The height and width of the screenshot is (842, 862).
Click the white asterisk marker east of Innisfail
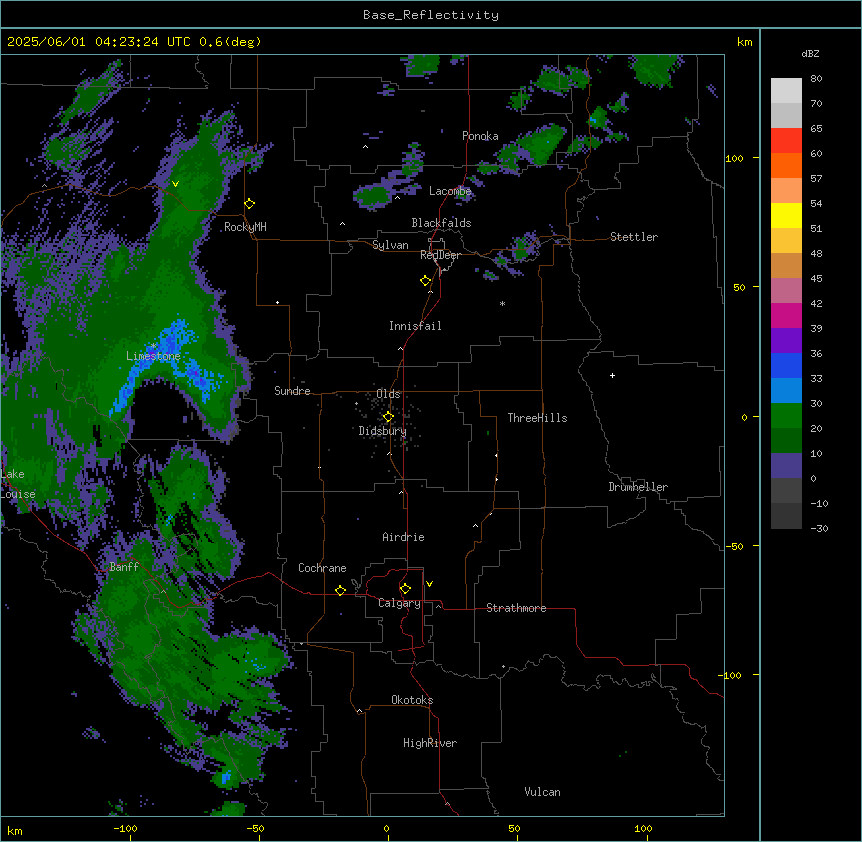(502, 303)
